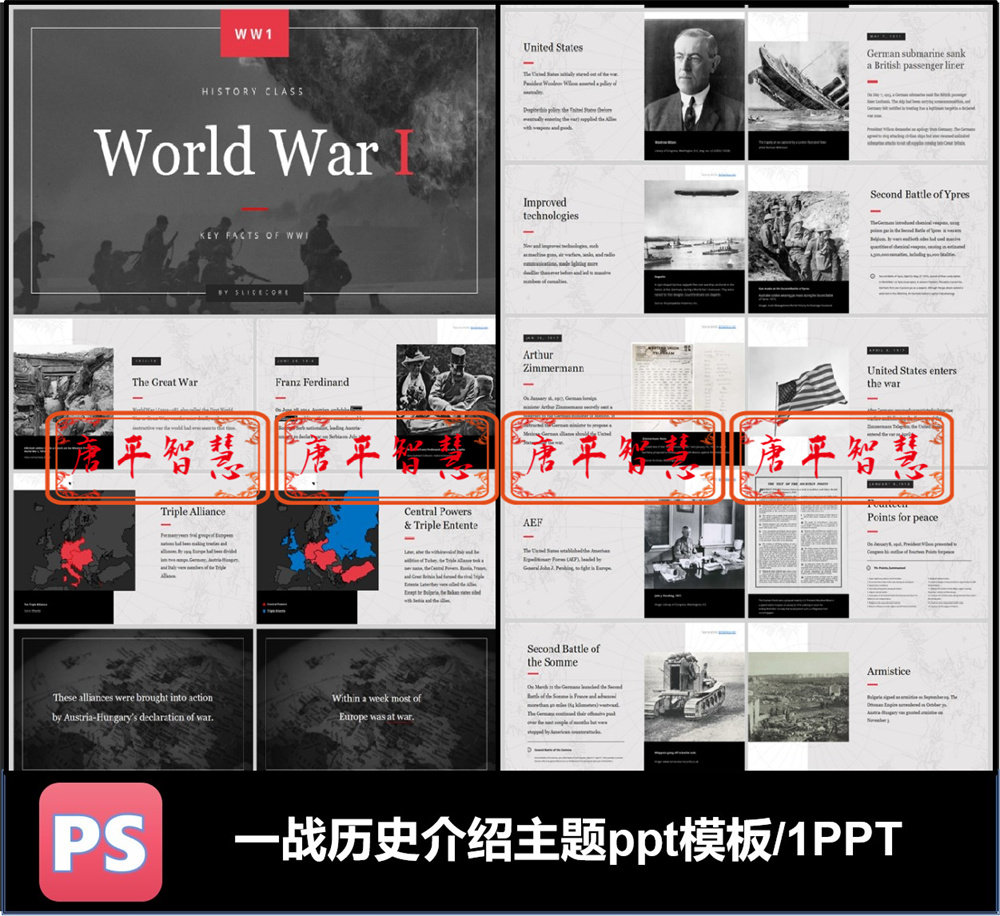Click the KEY FACTS OF WWI caption
Image resolution: width=1000 pixels, height=916 pixels.
(254, 235)
